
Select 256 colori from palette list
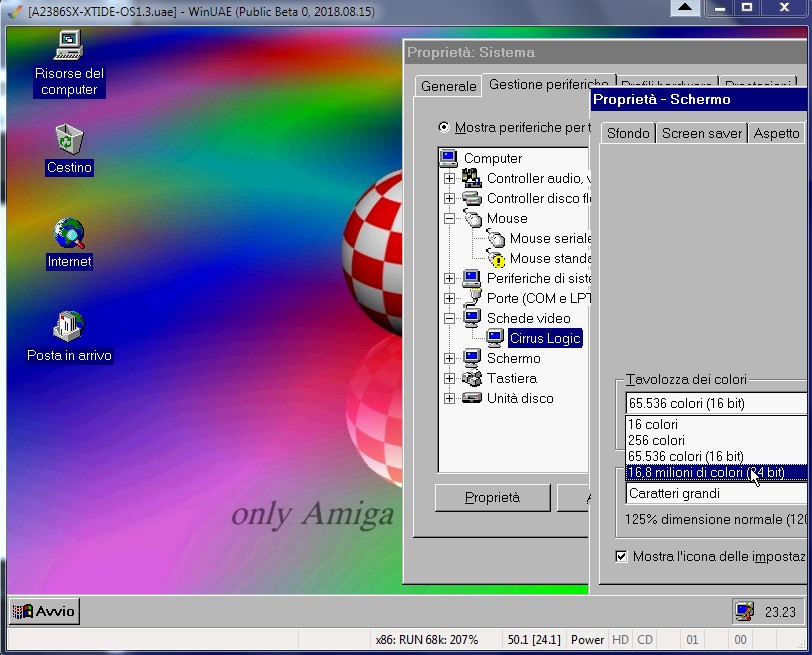pos(657,440)
